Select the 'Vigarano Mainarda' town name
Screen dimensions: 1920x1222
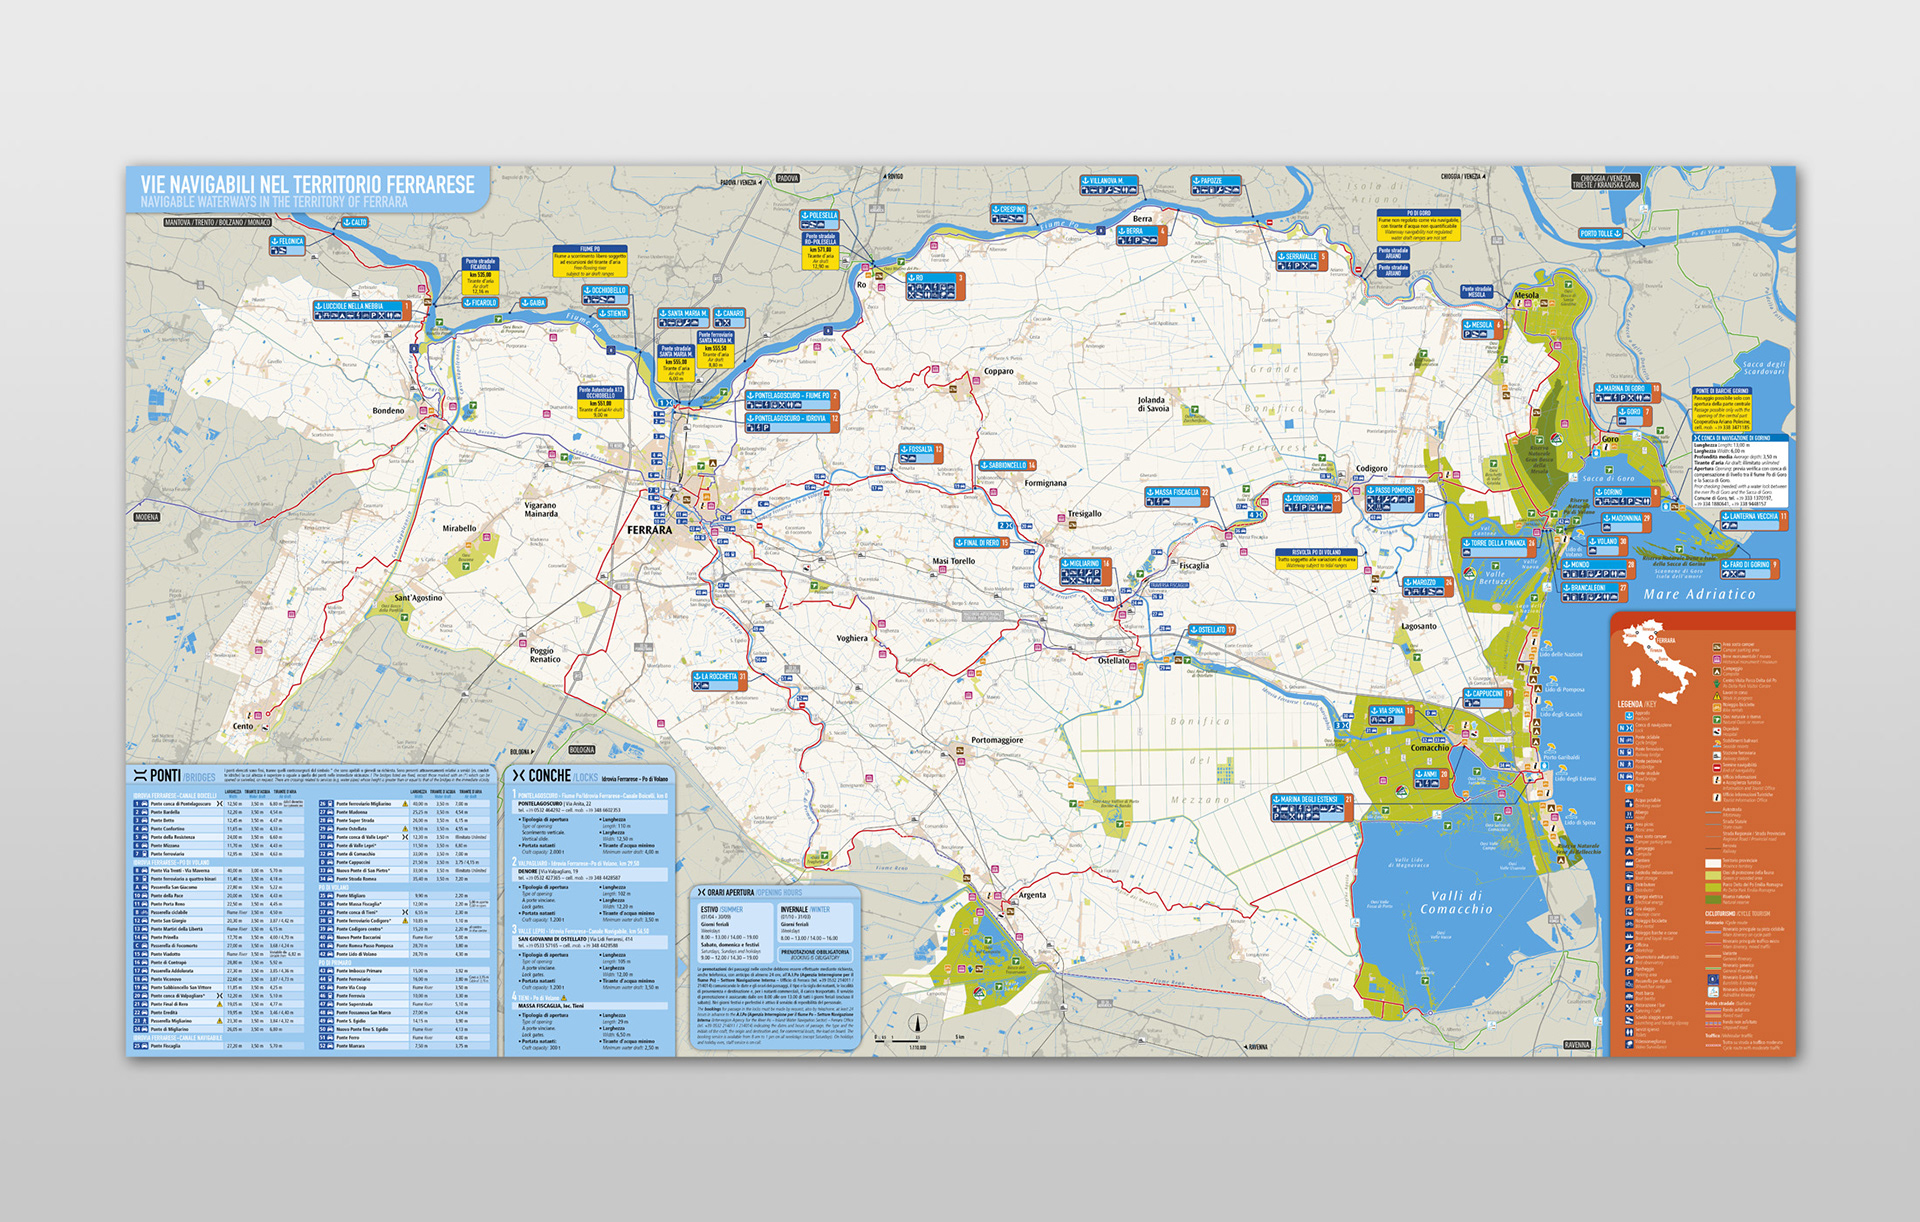tap(541, 510)
